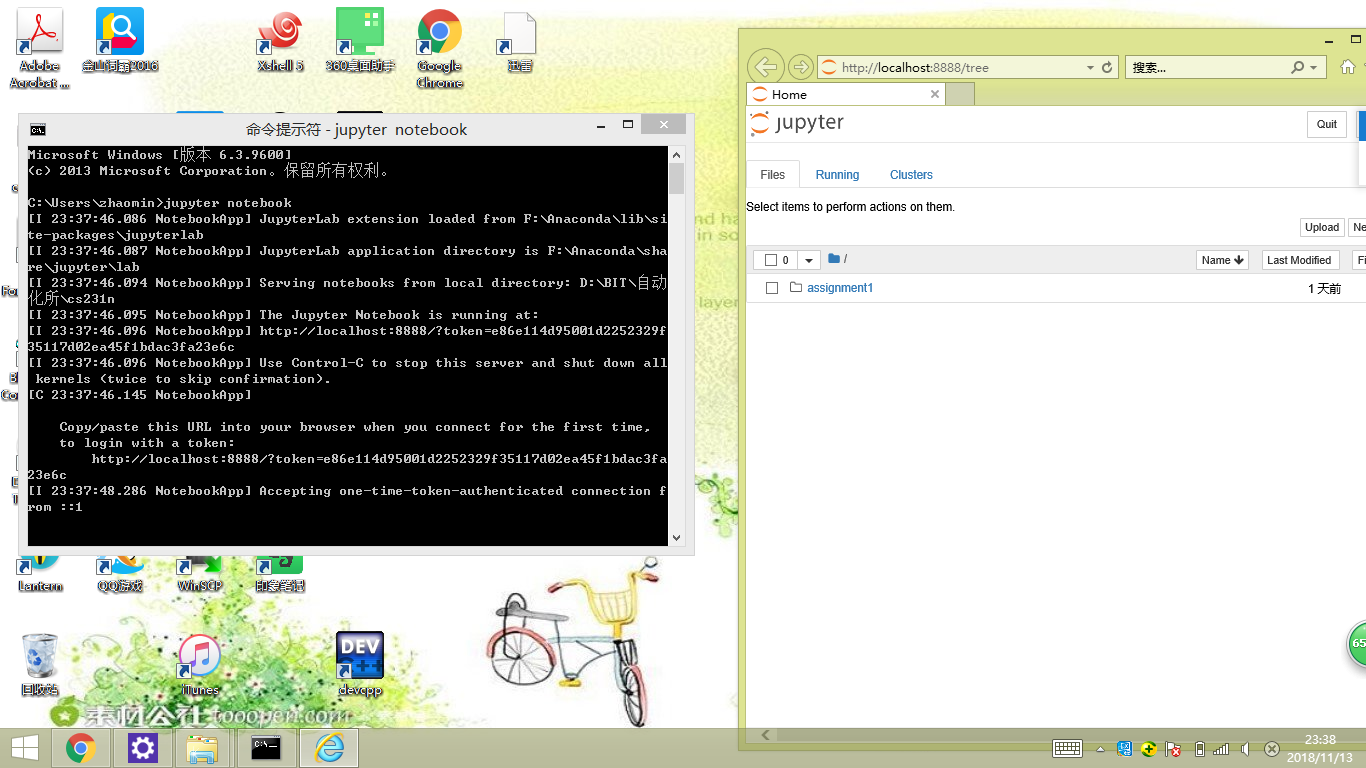Launch the Google Chrome desktop shortcut
Screen dimensions: 1366x768
pyautogui.click(x=440, y=48)
